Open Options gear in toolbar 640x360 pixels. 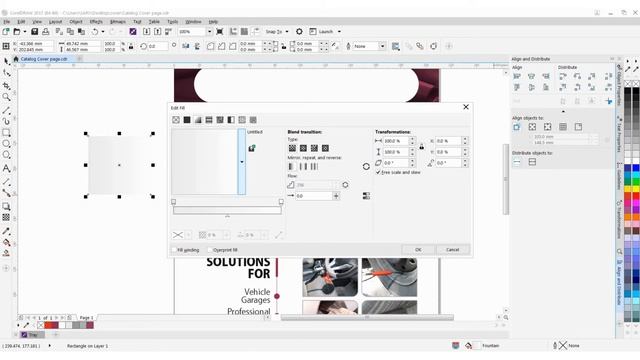point(299,31)
